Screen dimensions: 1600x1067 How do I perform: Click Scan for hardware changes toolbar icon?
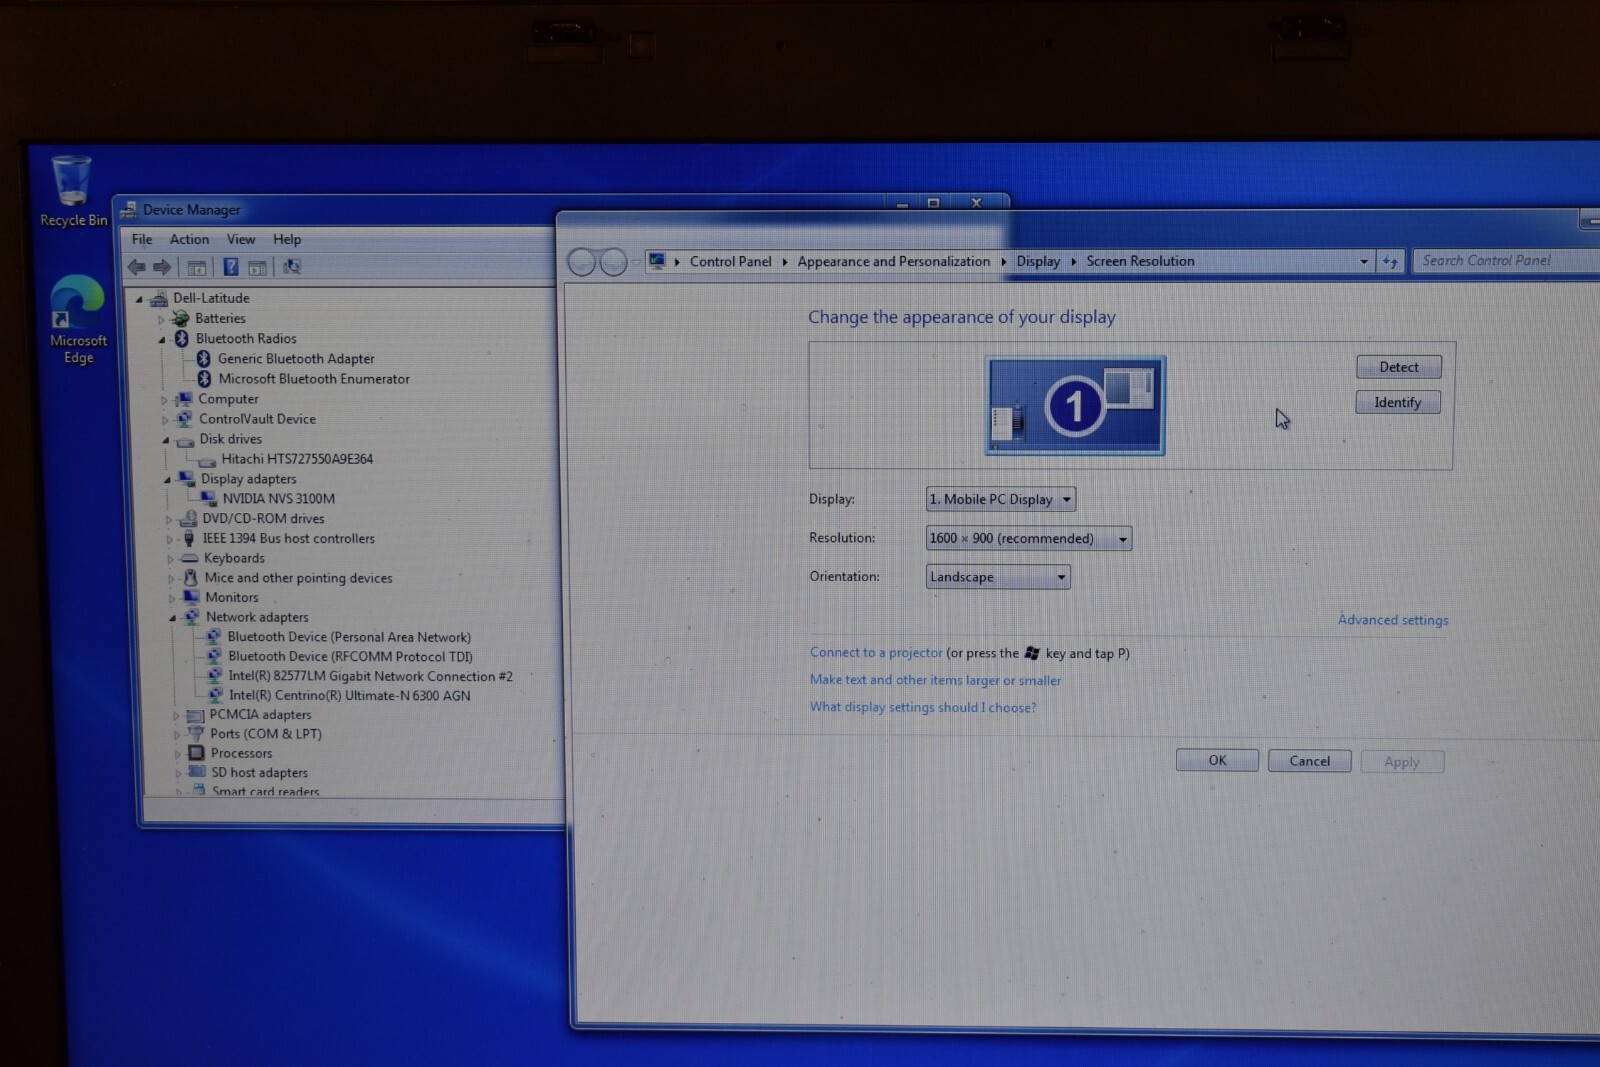click(292, 267)
